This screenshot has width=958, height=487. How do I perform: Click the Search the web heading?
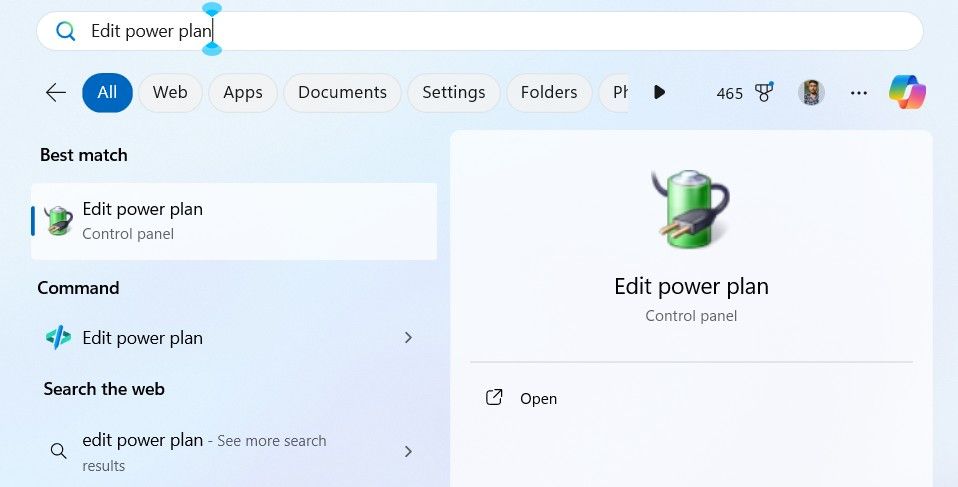(104, 389)
